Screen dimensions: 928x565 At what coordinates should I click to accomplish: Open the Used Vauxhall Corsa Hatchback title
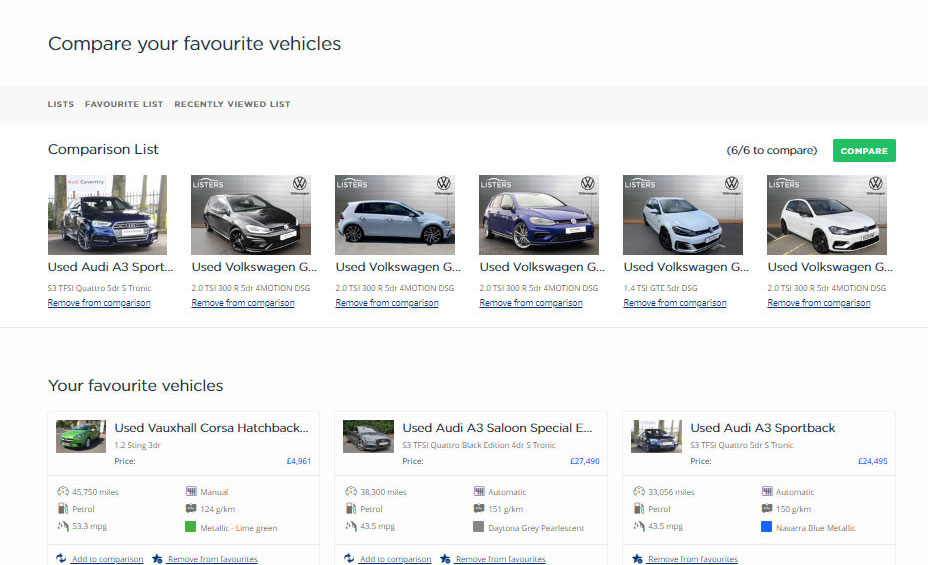coord(211,428)
